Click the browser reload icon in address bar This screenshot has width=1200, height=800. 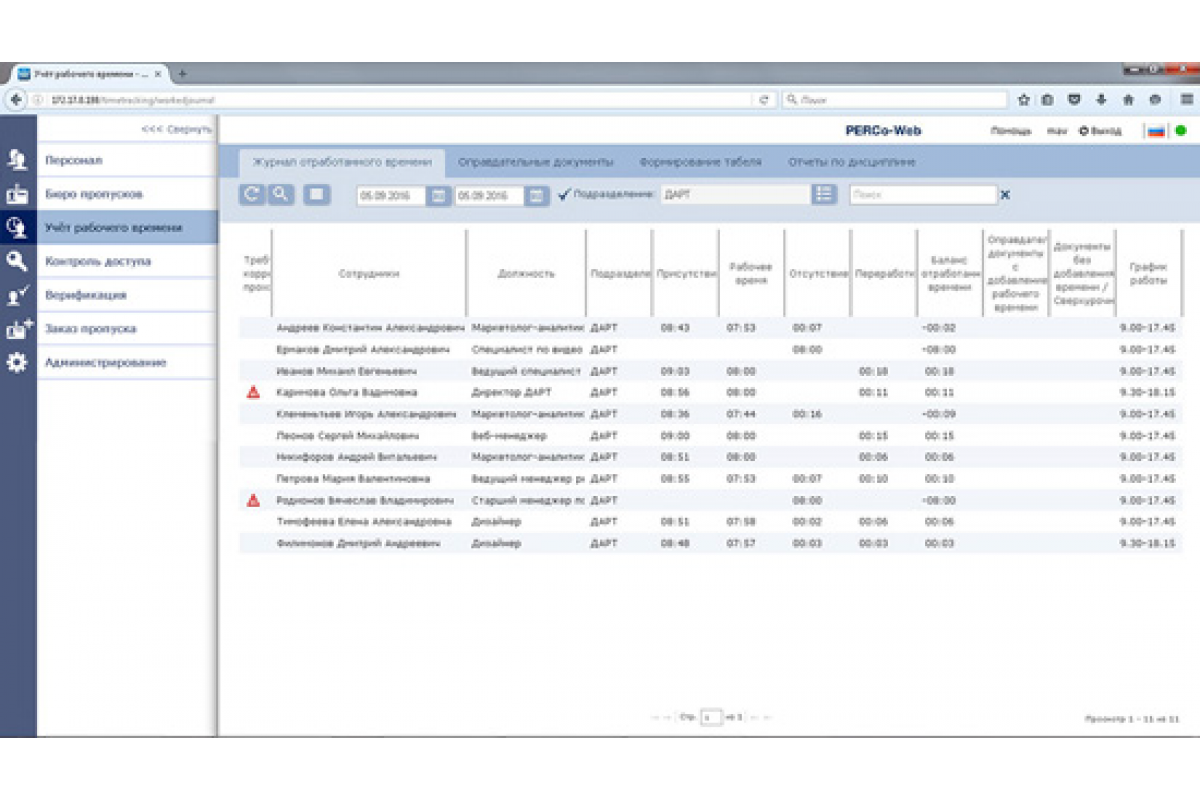click(764, 100)
